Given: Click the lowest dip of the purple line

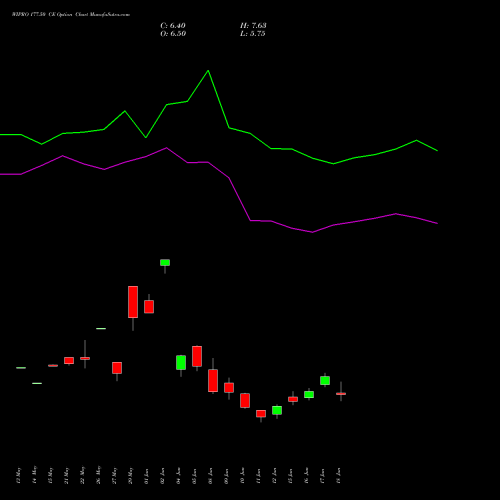Looking at the screenshot, I should click(x=312, y=232).
